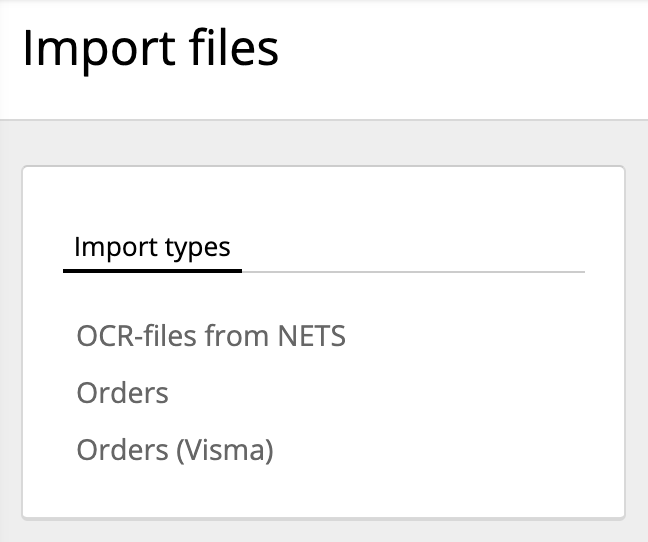Open the Orders (Visma) import option

175,451
